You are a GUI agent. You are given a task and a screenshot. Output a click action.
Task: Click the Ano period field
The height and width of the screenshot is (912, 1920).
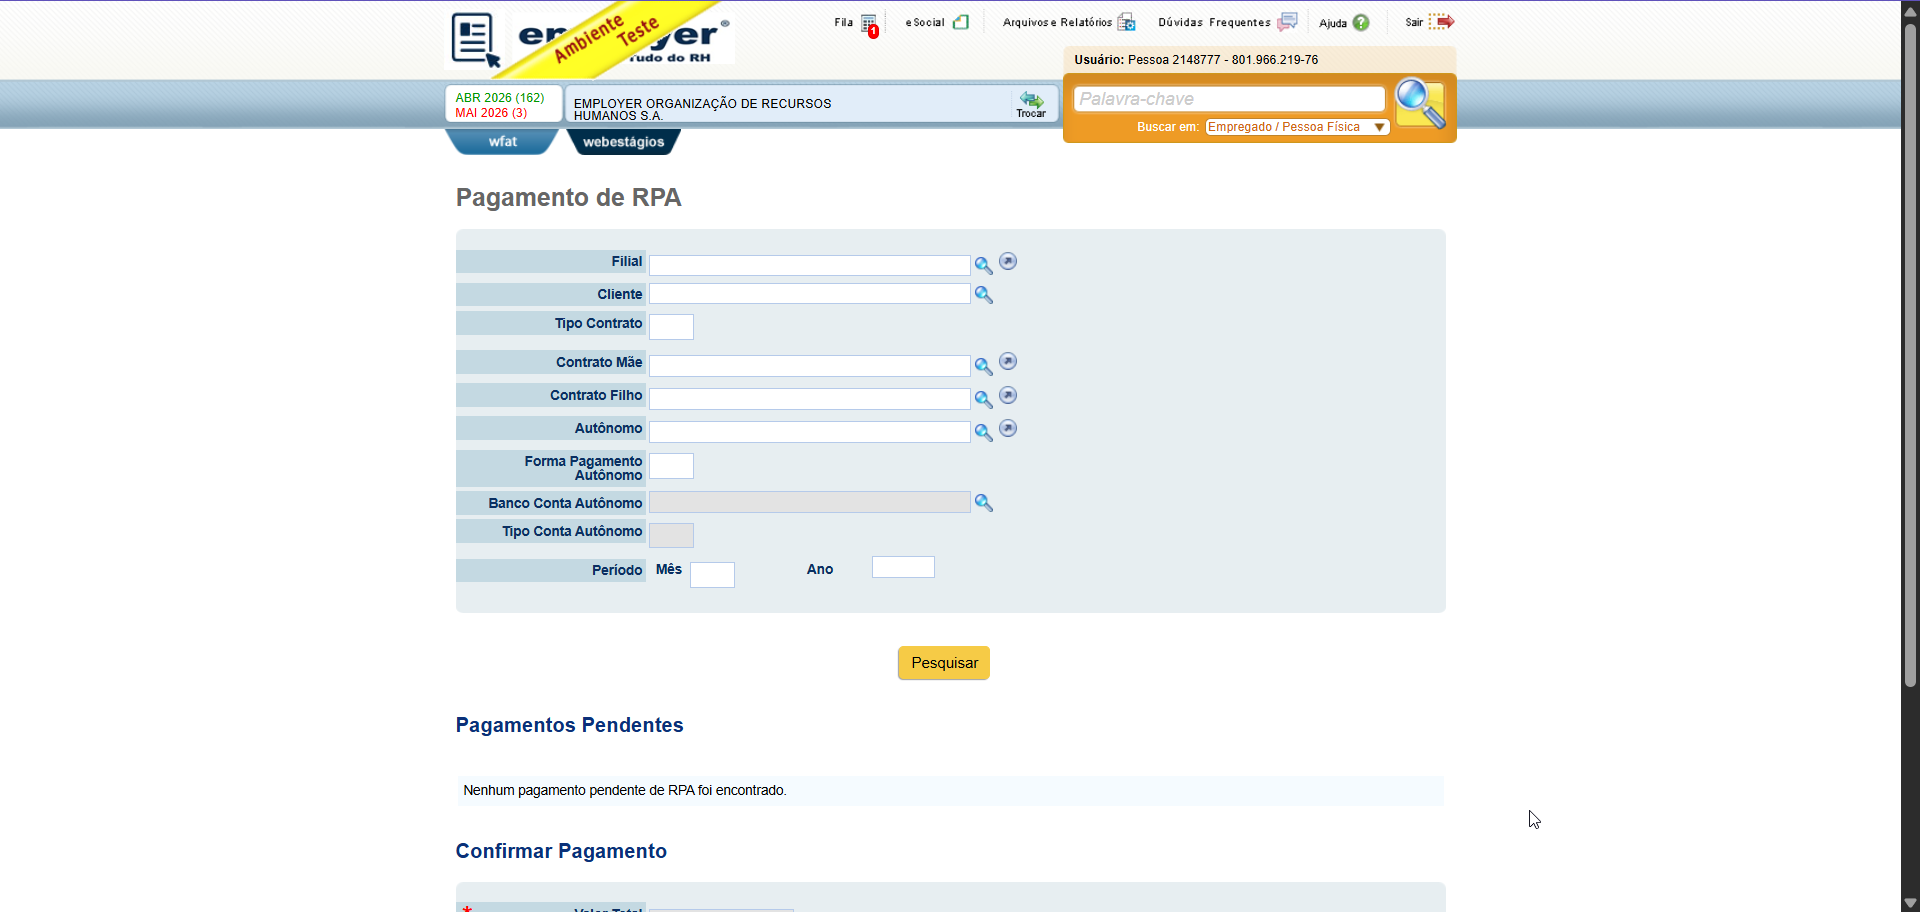(x=903, y=567)
